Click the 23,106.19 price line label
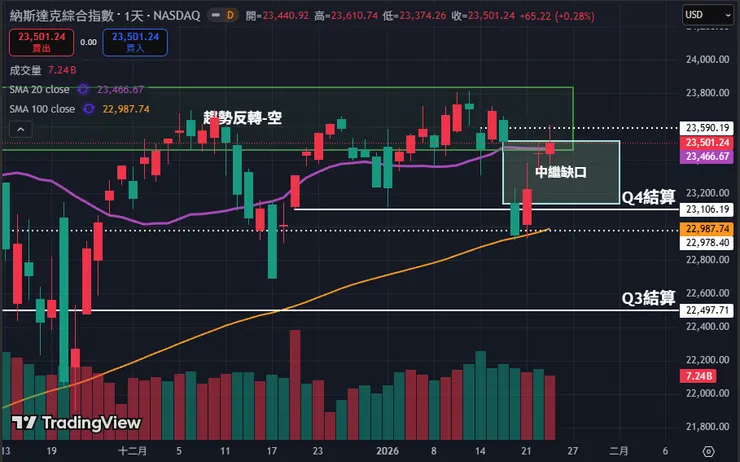Screen dimensions: 740x462 [x=706, y=210]
